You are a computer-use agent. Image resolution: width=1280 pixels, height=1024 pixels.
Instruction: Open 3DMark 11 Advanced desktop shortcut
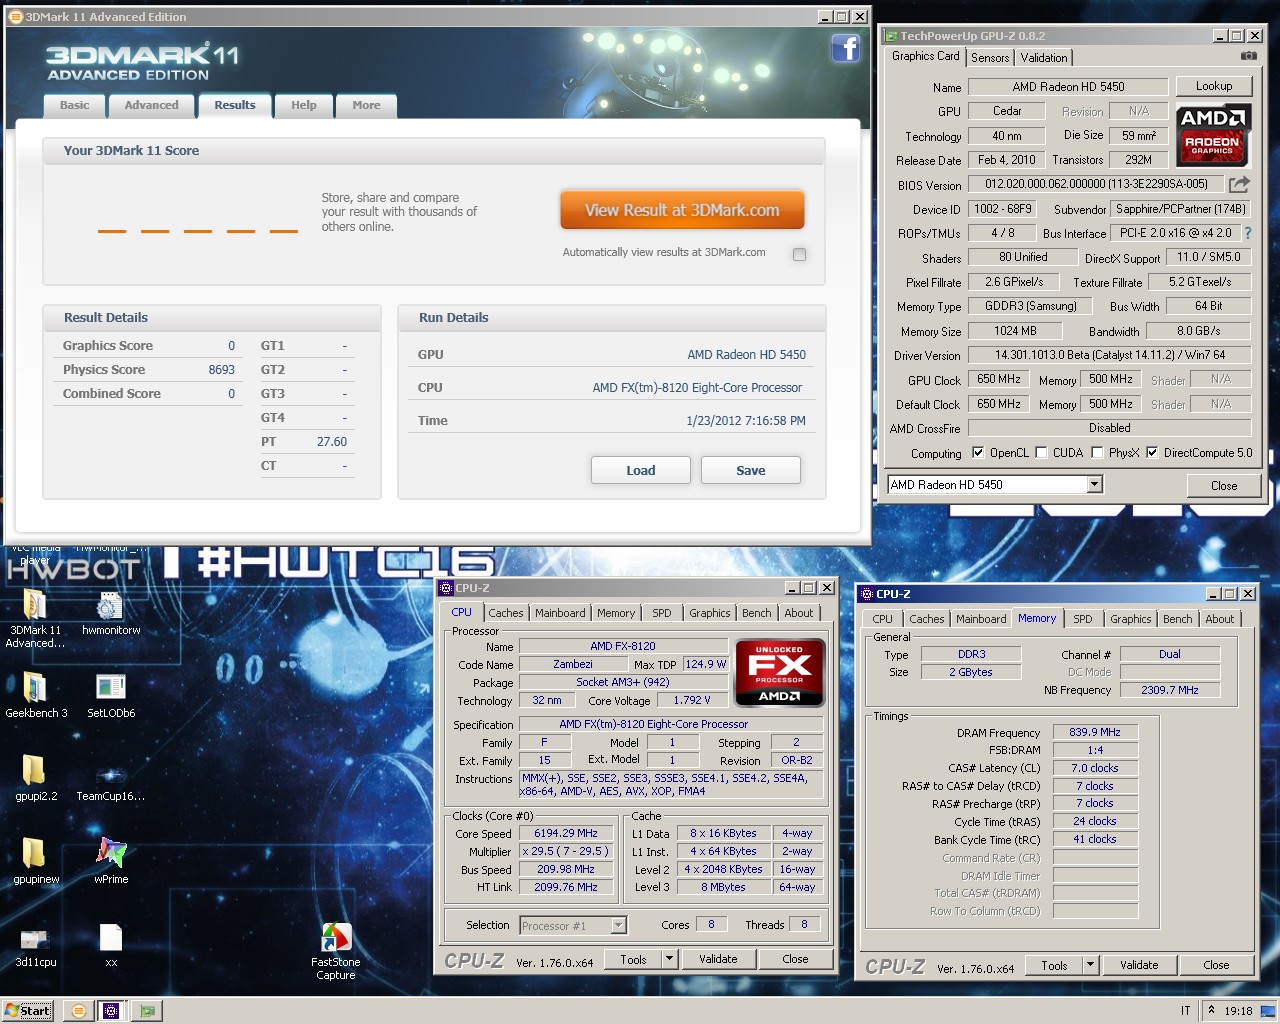[x=35, y=619]
